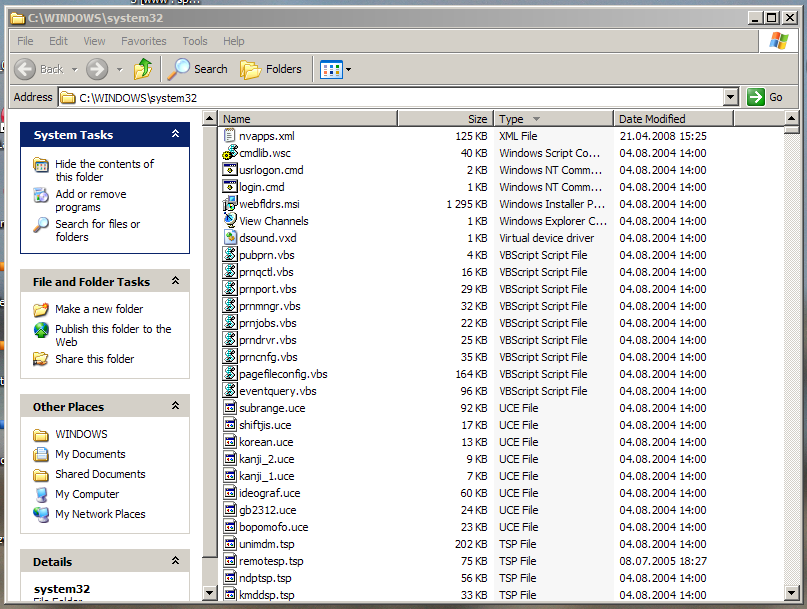Open the Forward history dropdown arrow
Viewport: 807px width, 609px height.
[x=119, y=69]
